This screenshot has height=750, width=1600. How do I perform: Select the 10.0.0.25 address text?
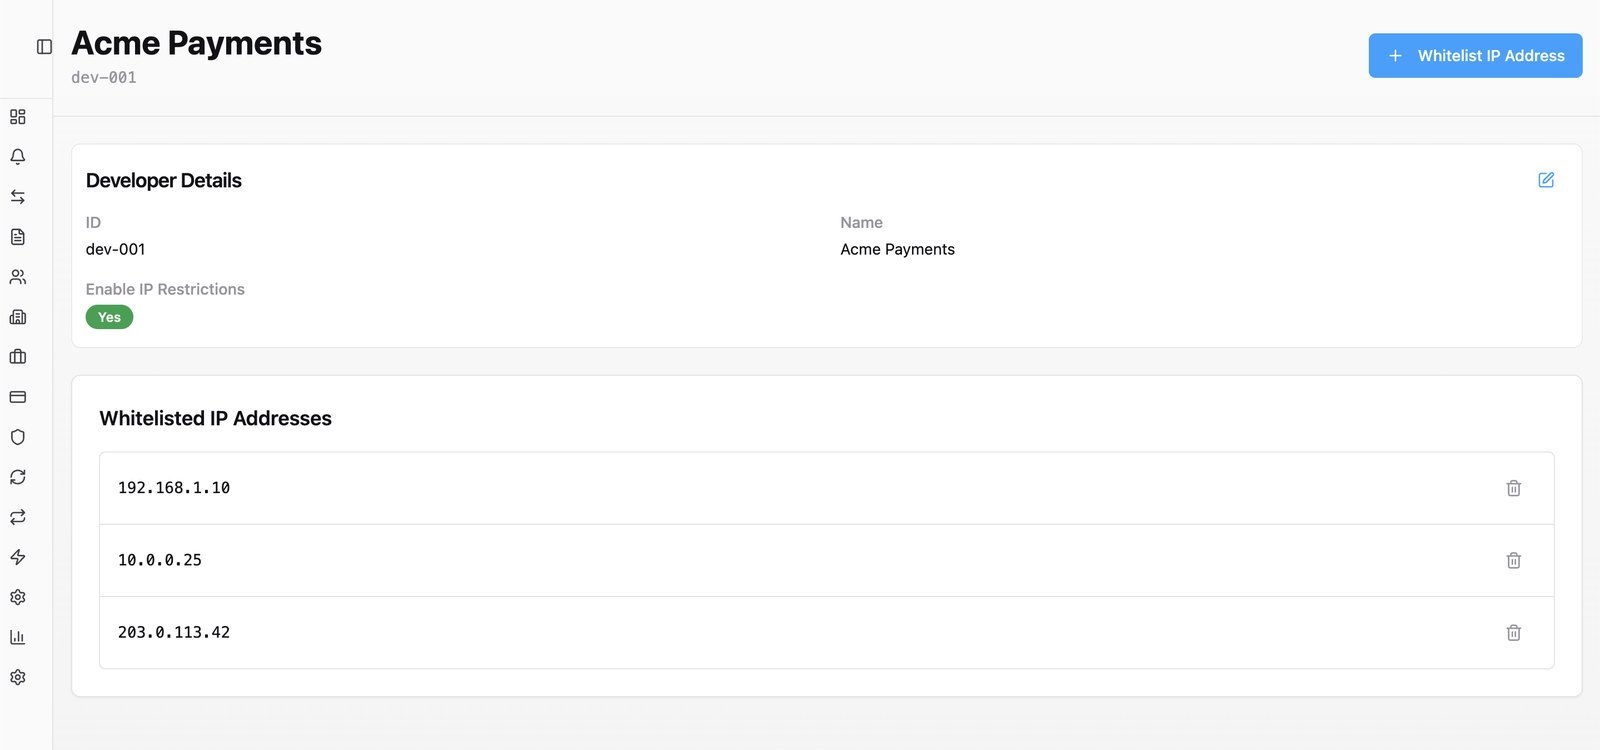point(160,560)
